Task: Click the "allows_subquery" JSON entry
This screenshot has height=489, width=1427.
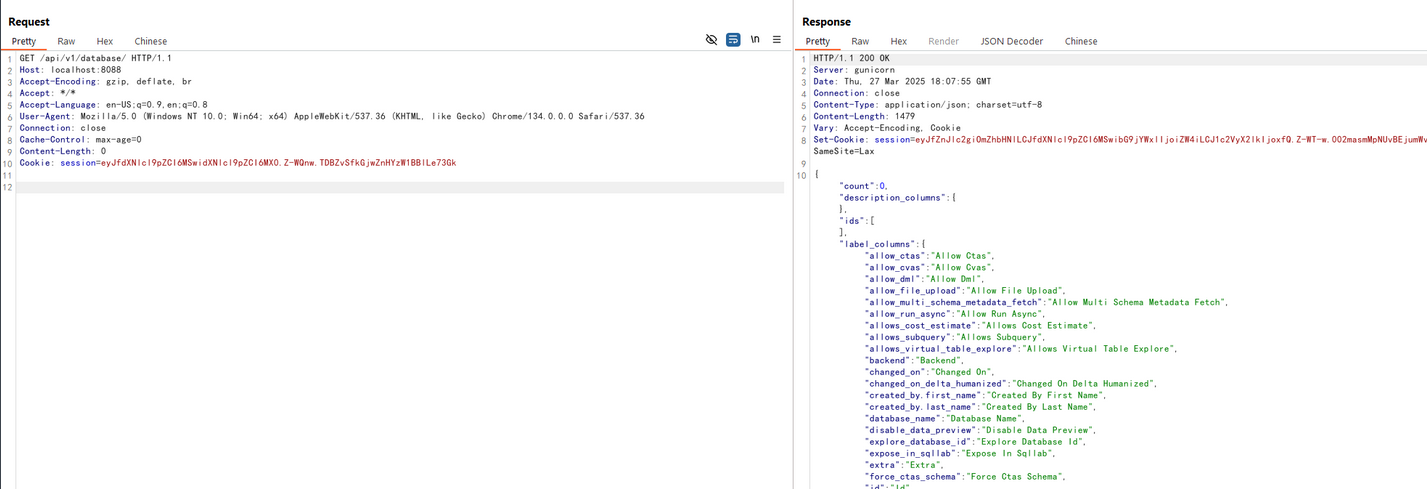Action: click(x=956, y=337)
